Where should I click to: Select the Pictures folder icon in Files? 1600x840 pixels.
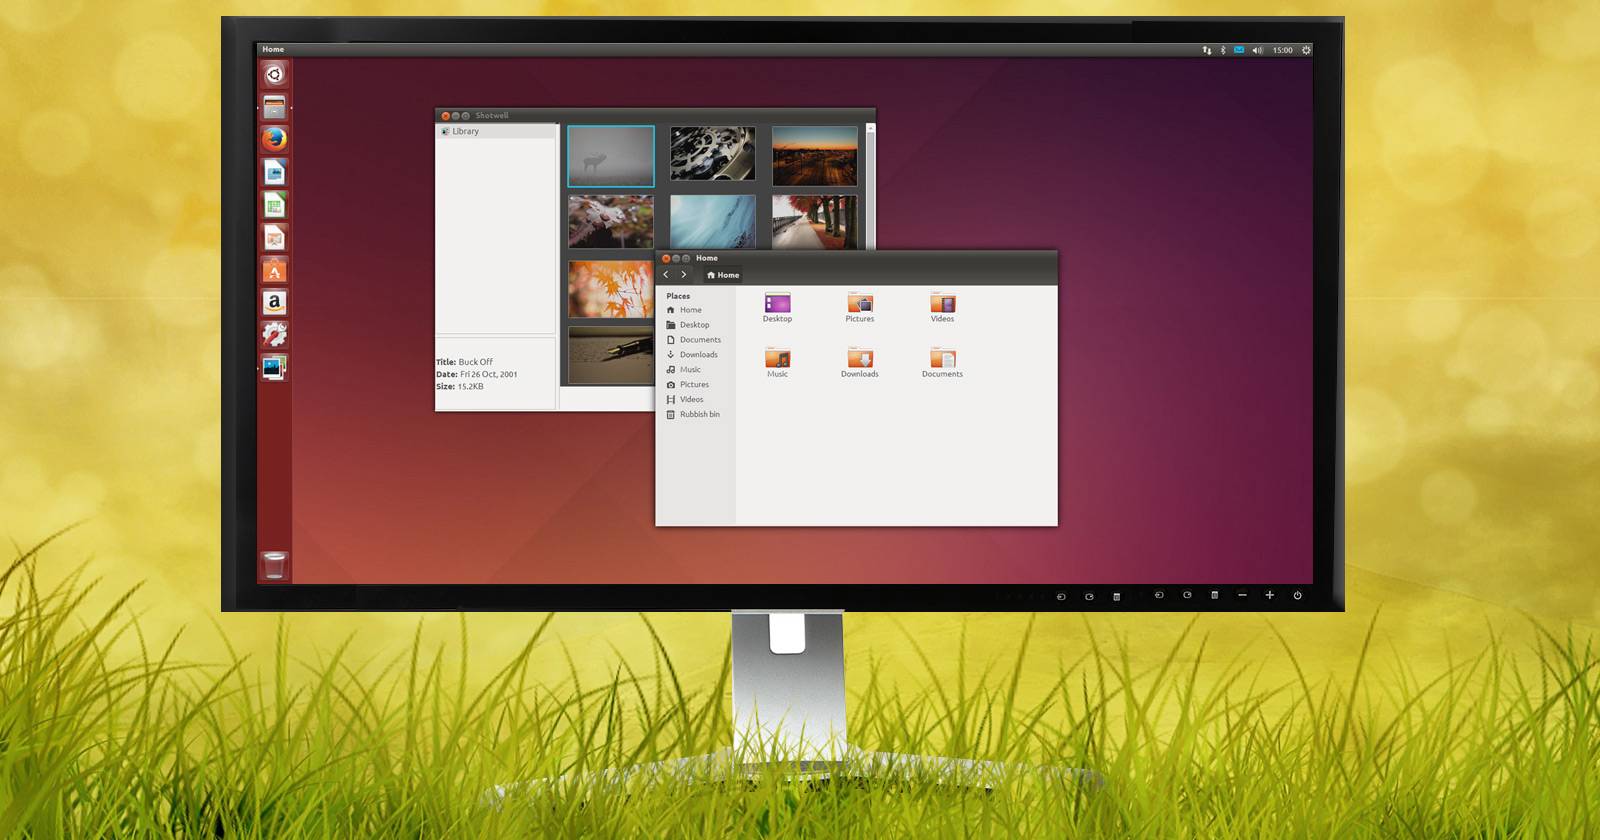[860, 303]
